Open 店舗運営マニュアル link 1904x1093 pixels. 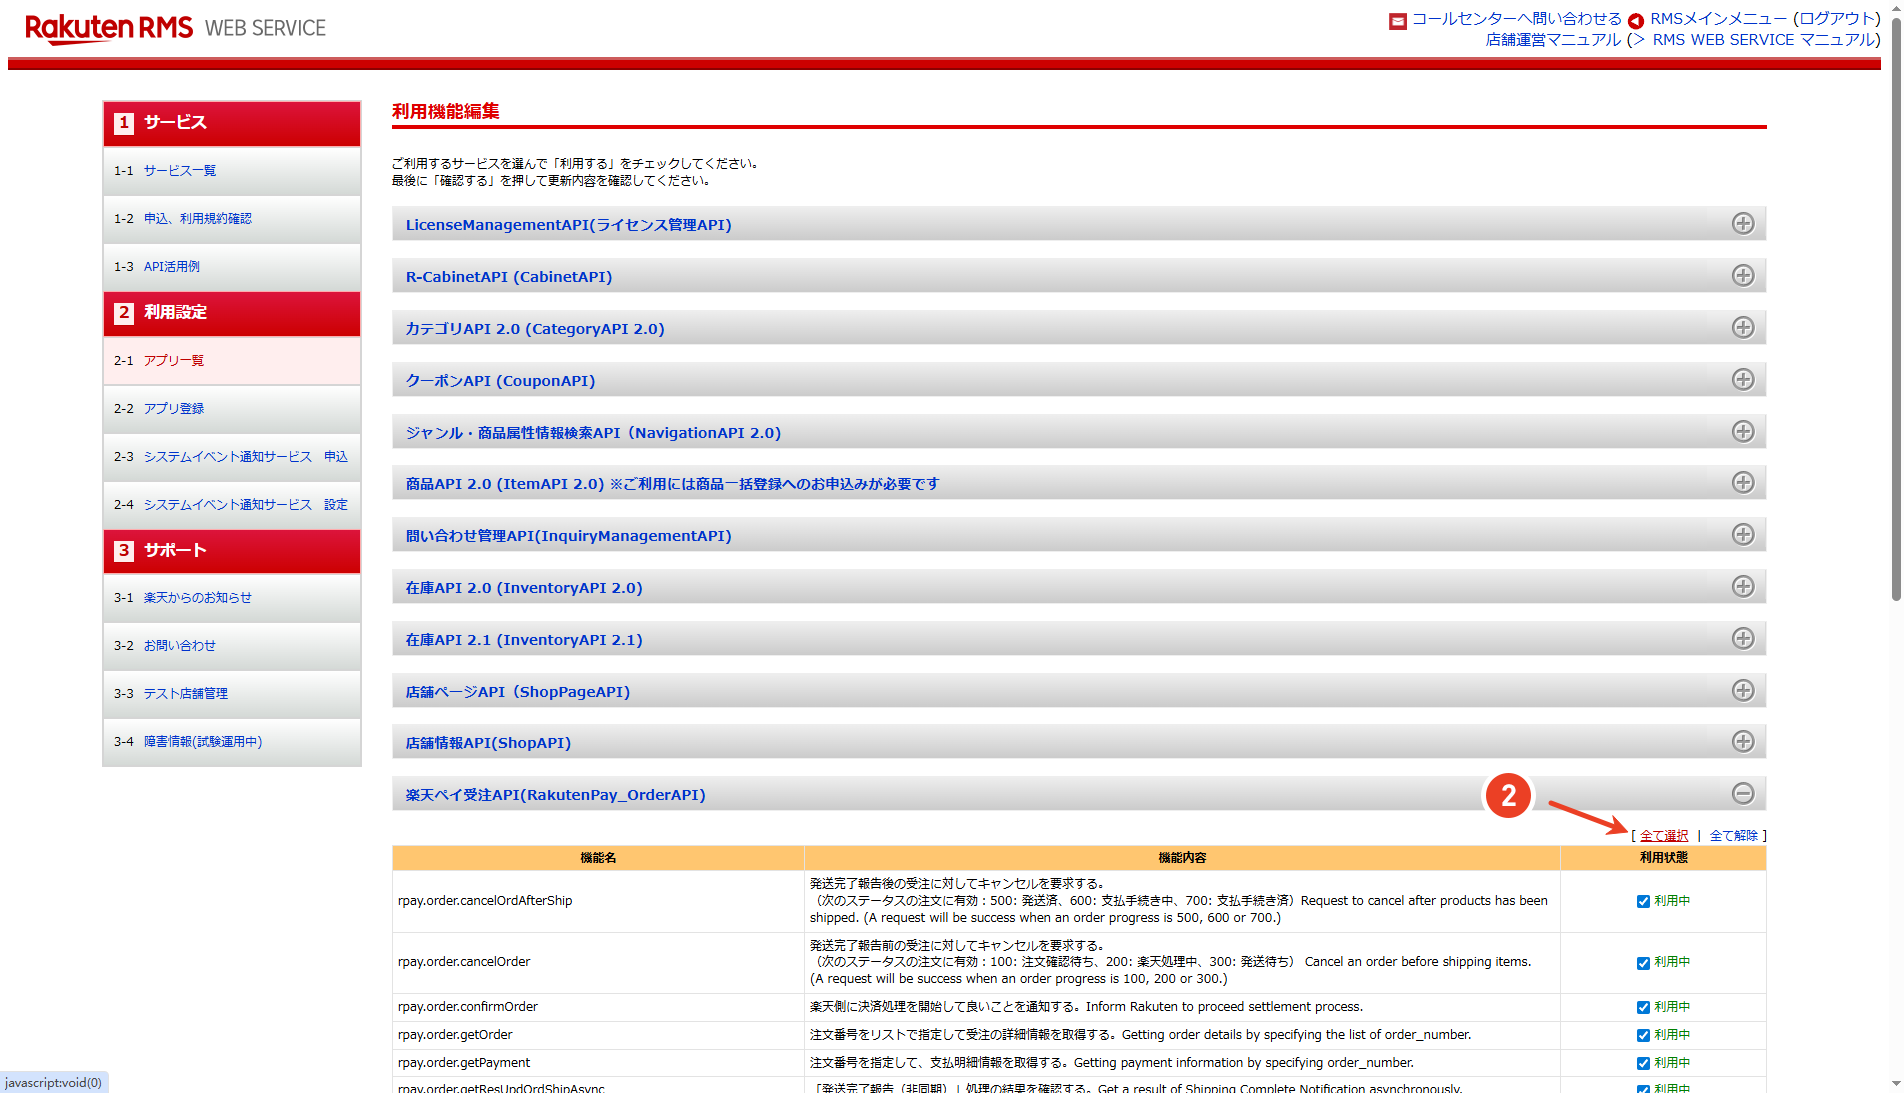(1553, 40)
